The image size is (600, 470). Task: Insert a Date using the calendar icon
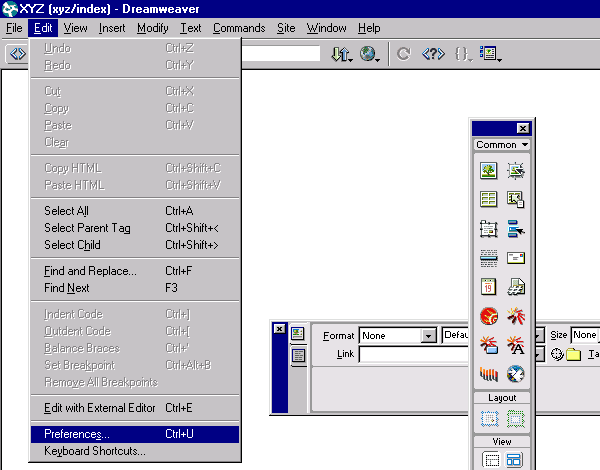click(x=489, y=287)
